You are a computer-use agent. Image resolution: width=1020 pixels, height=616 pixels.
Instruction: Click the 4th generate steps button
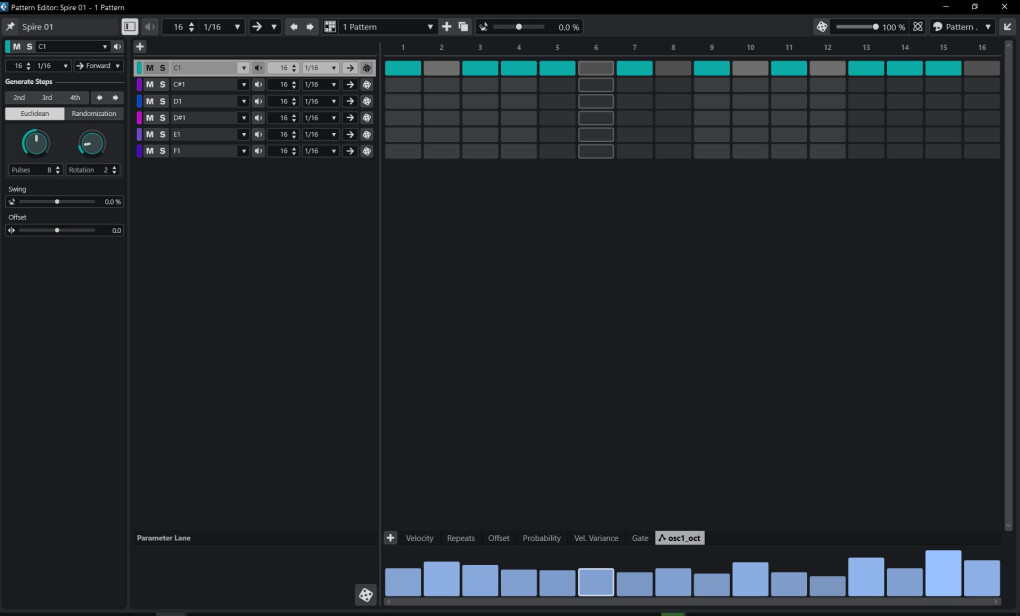(x=75, y=98)
